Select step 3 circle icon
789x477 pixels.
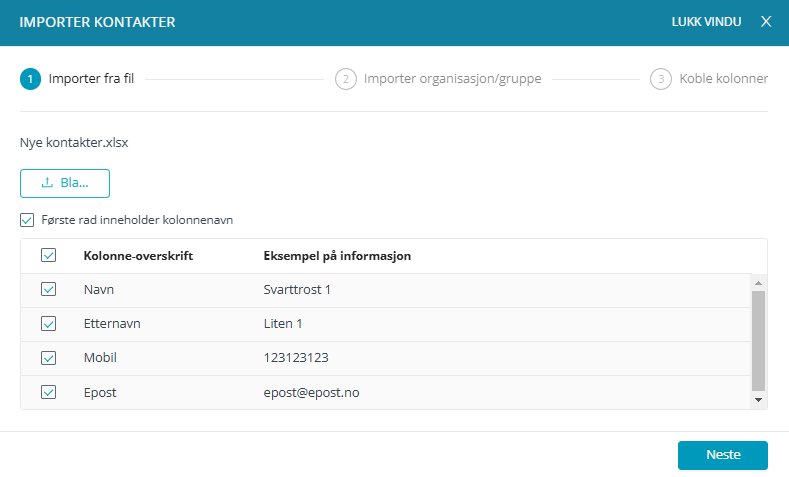click(x=661, y=79)
